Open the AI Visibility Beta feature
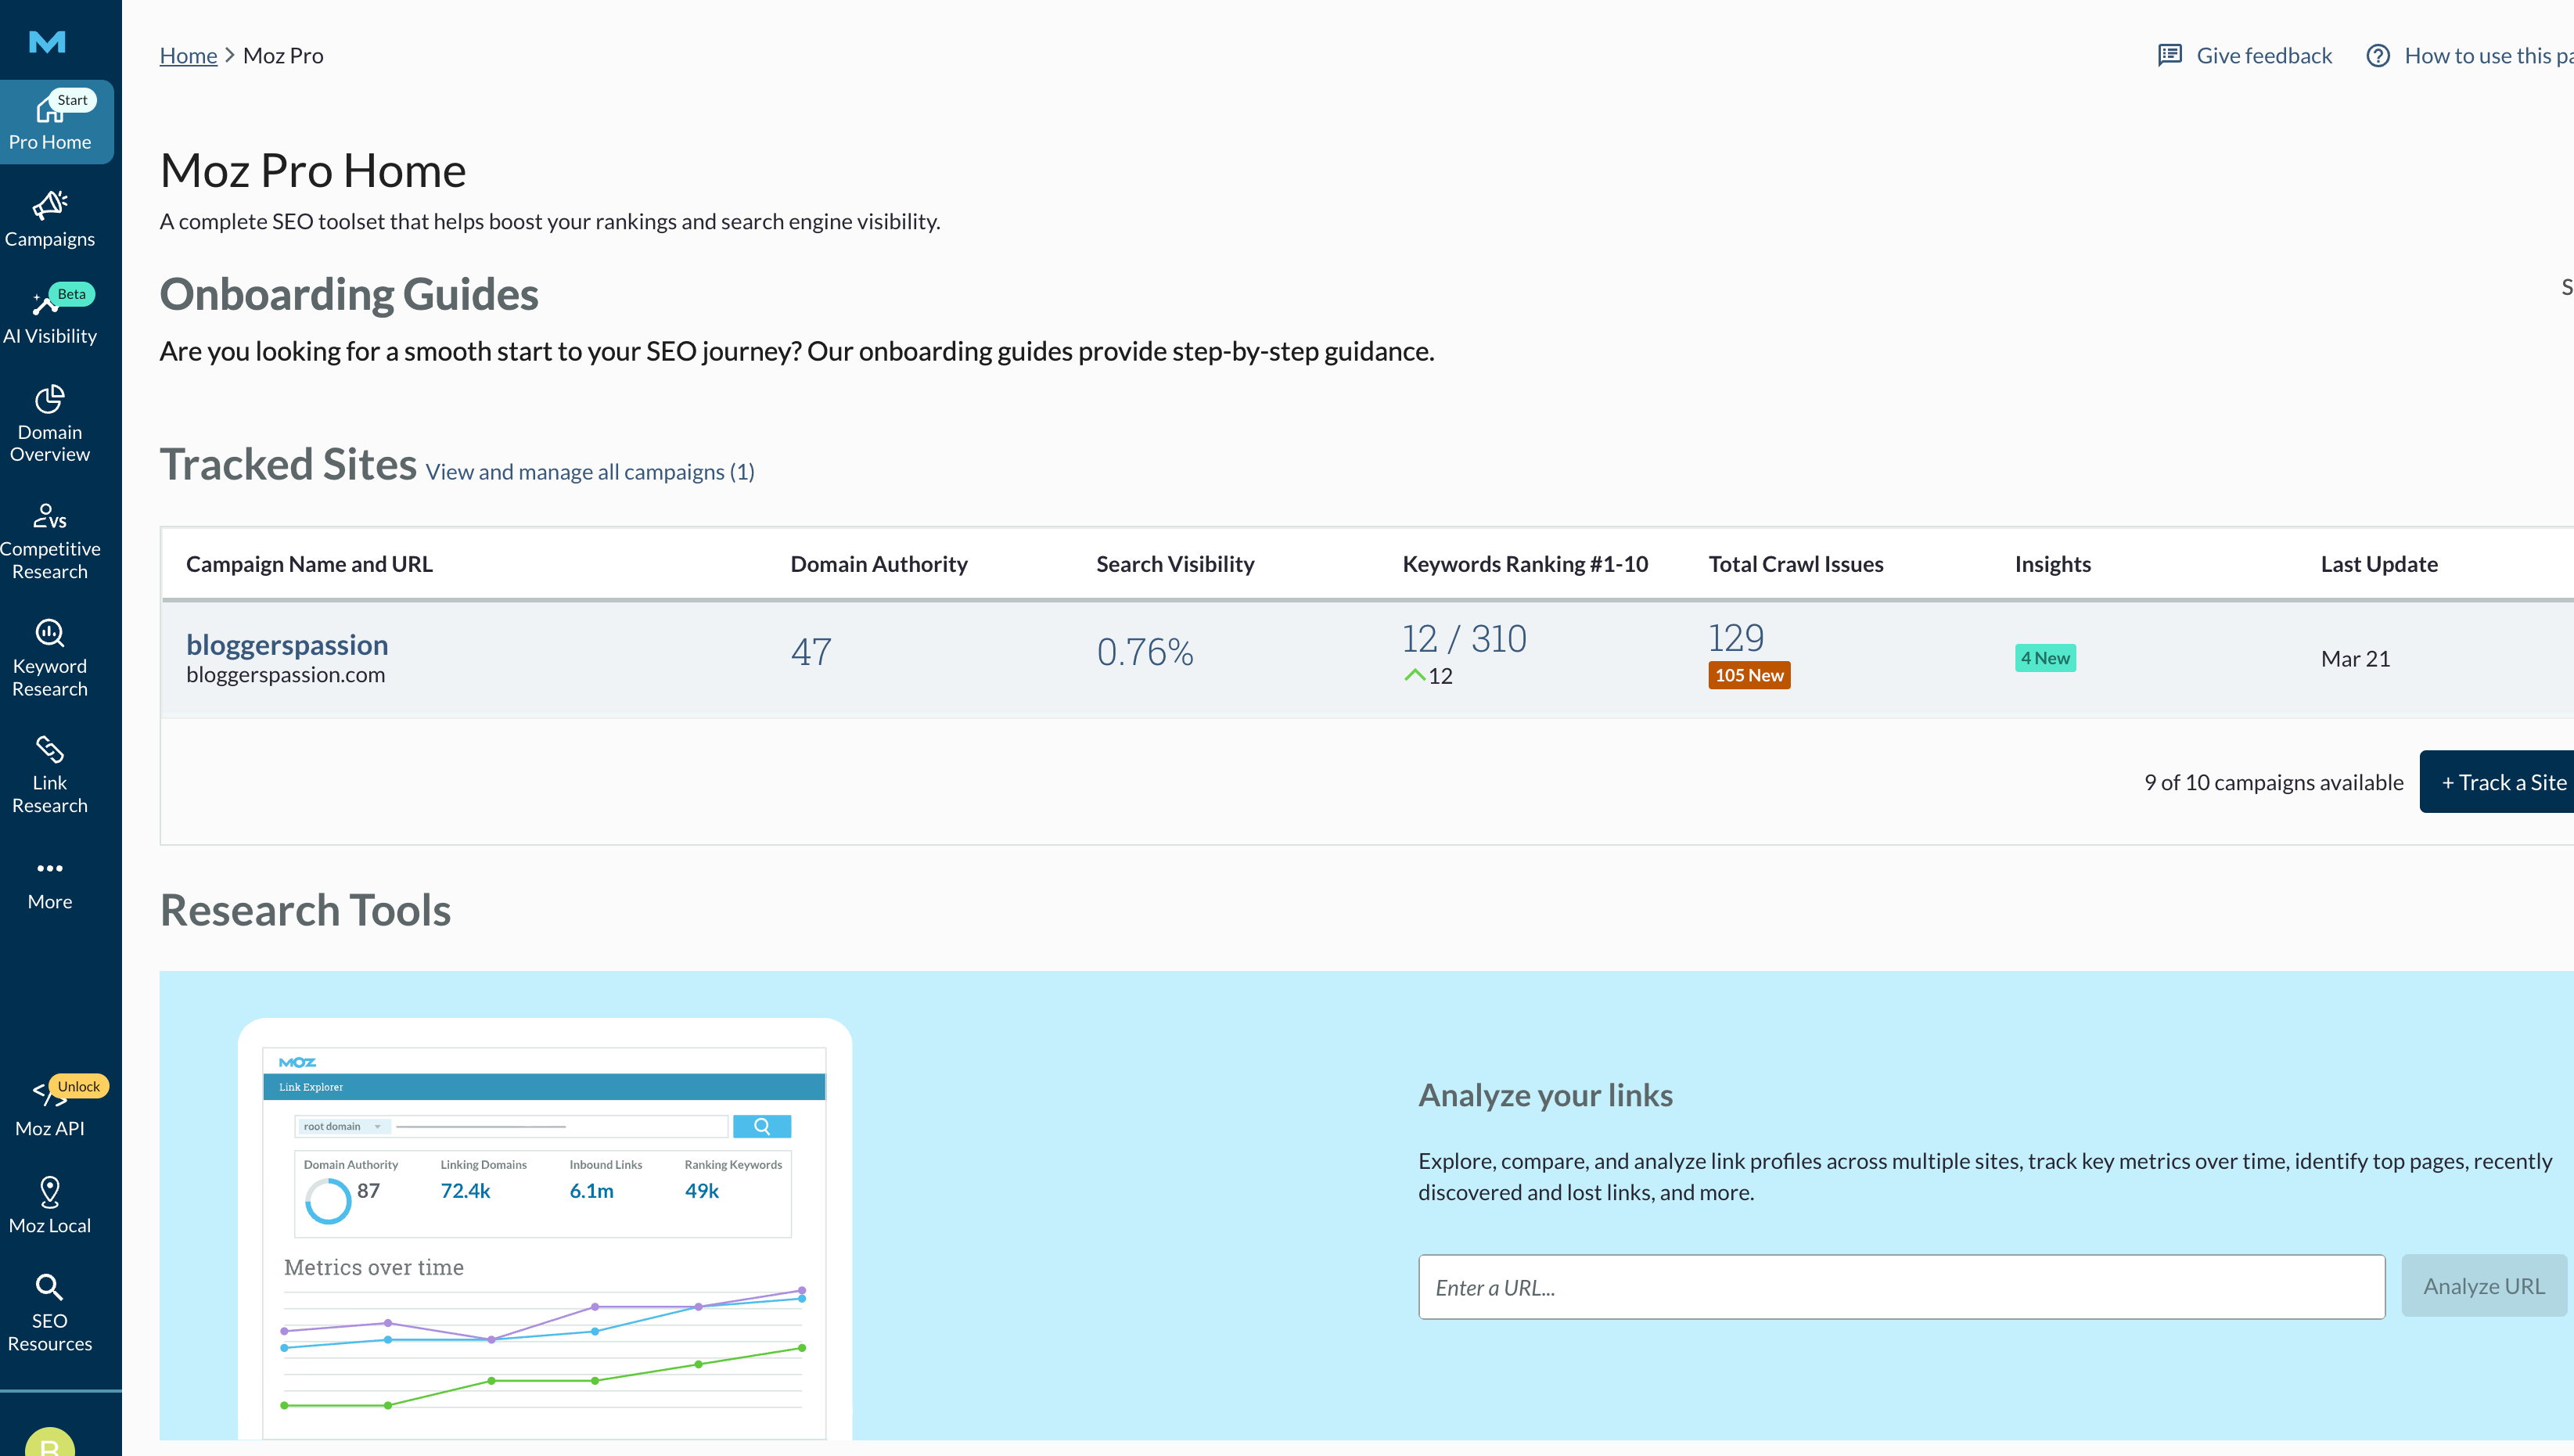 [49, 313]
